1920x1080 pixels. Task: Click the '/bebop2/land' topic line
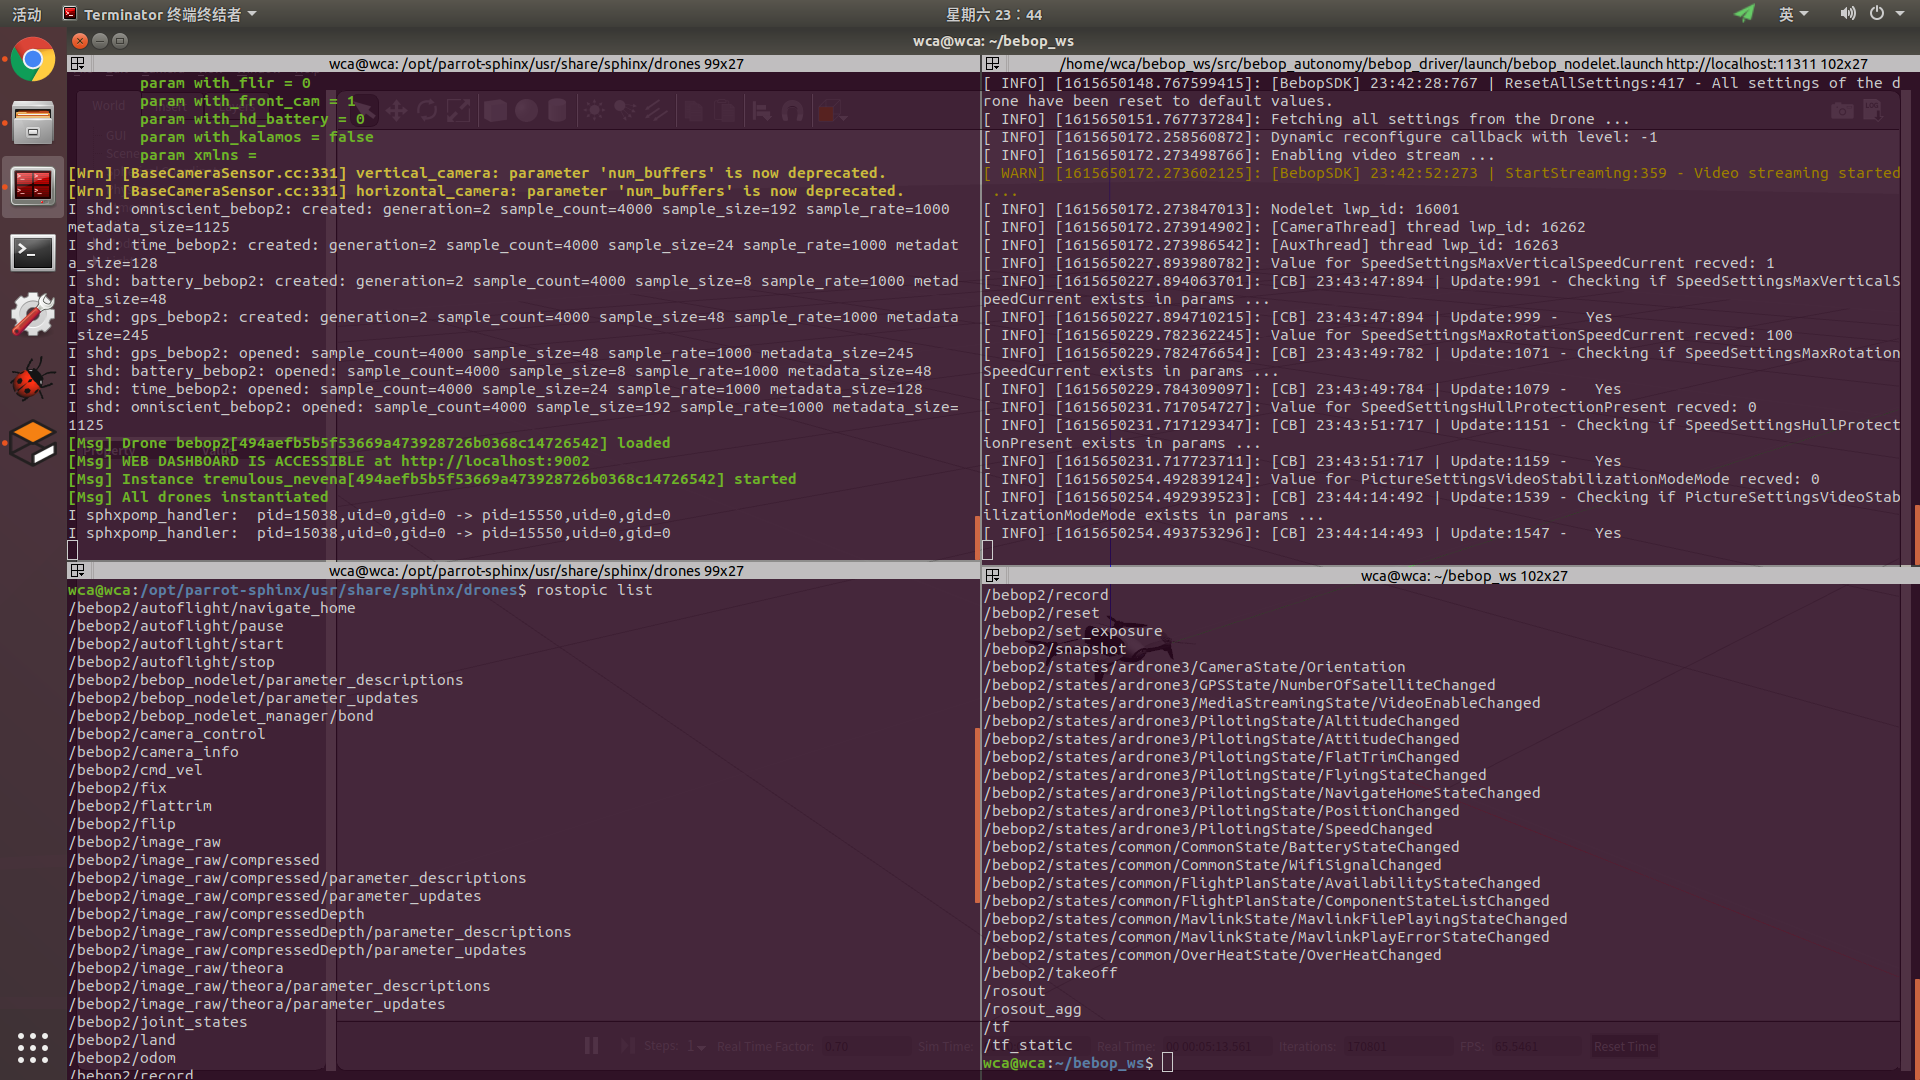[122, 1040]
